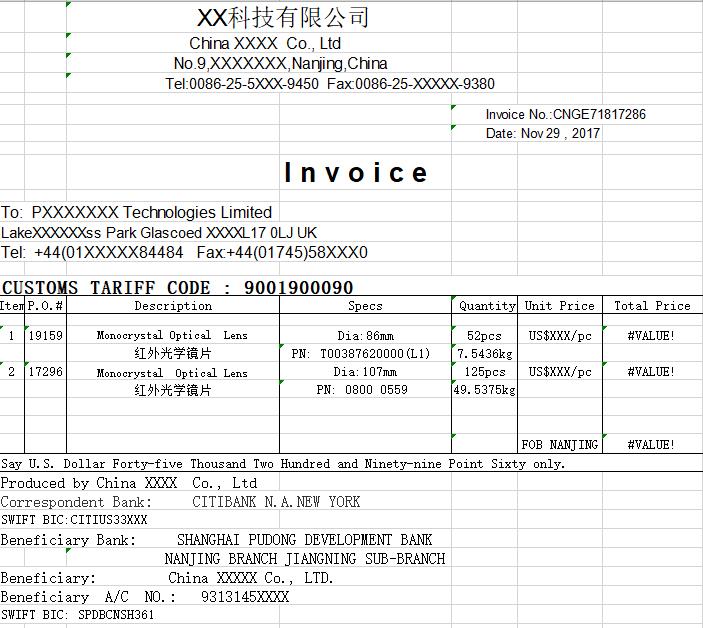Click the 'Item' column header
The height and width of the screenshot is (628, 703).
pyautogui.click(x=12, y=306)
